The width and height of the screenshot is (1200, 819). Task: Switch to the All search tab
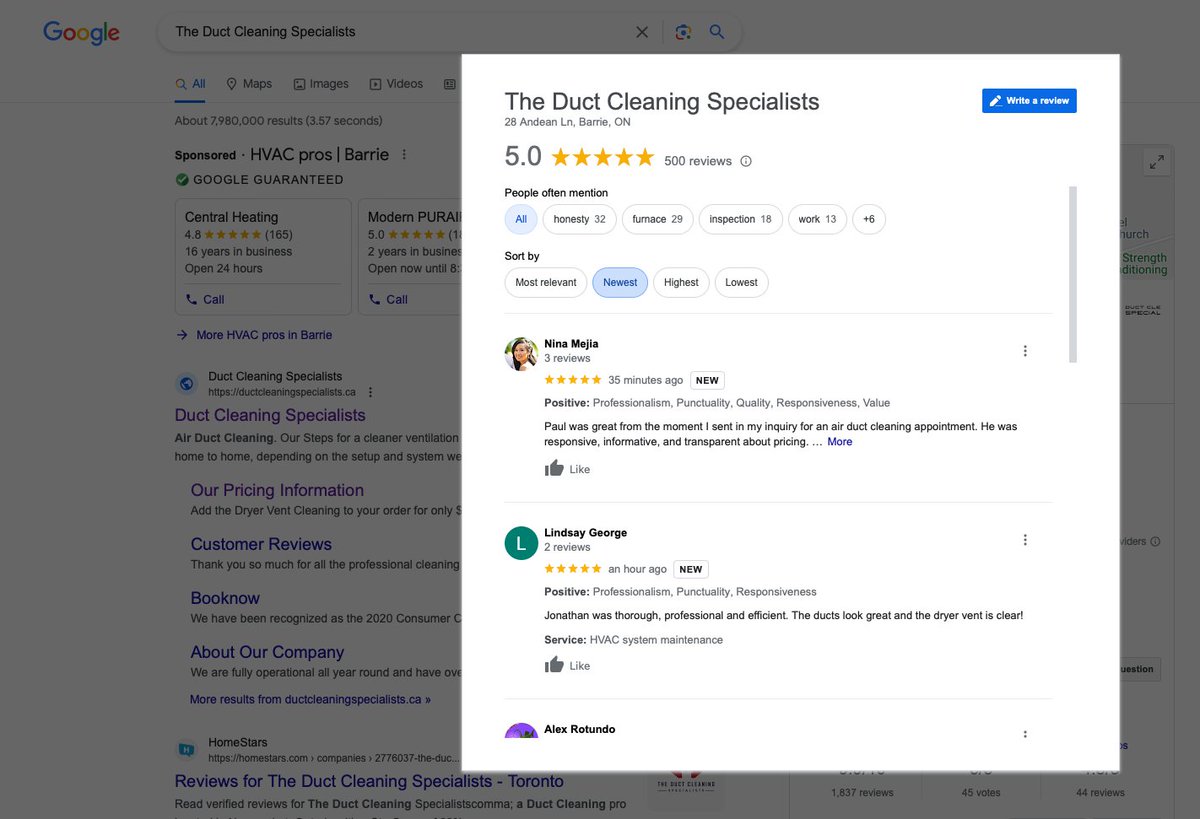[x=190, y=84]
